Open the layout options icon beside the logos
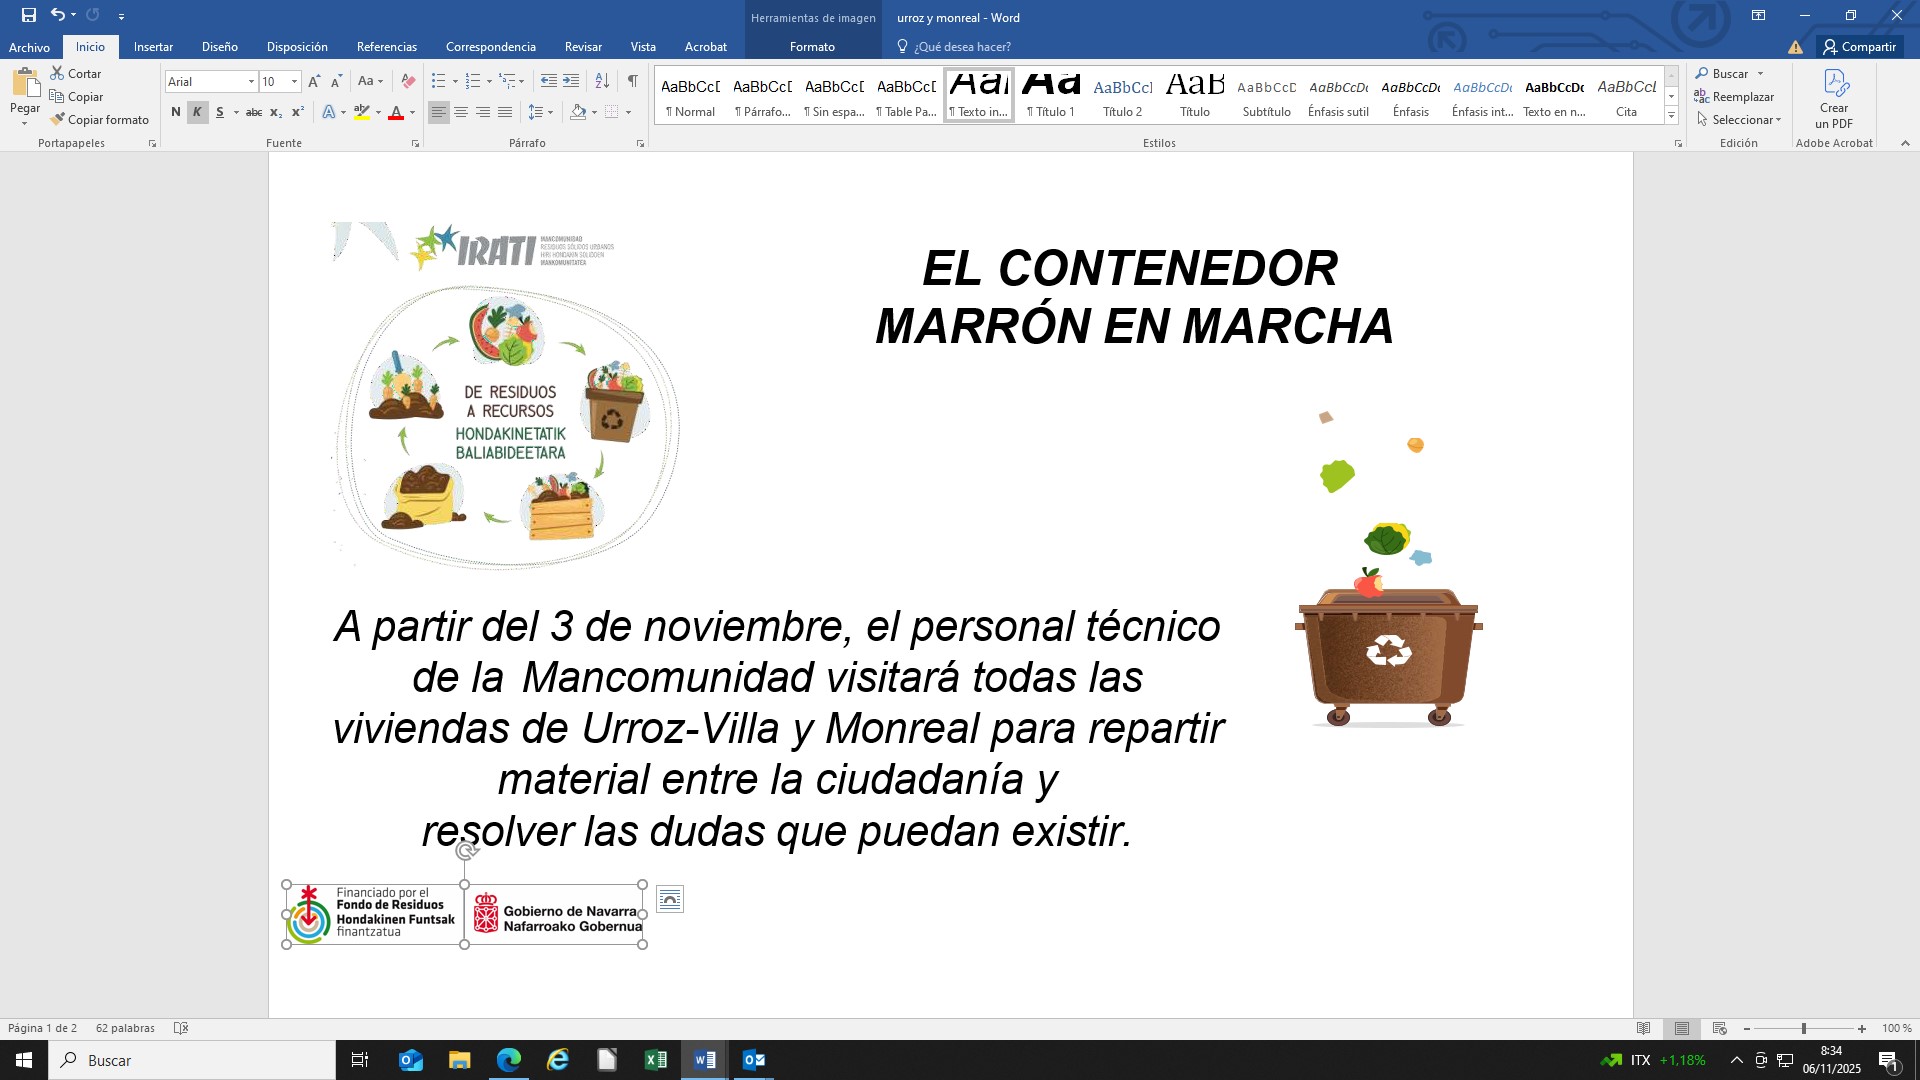Viewport: 1920px width, 1080px height. tap(670, 899)
